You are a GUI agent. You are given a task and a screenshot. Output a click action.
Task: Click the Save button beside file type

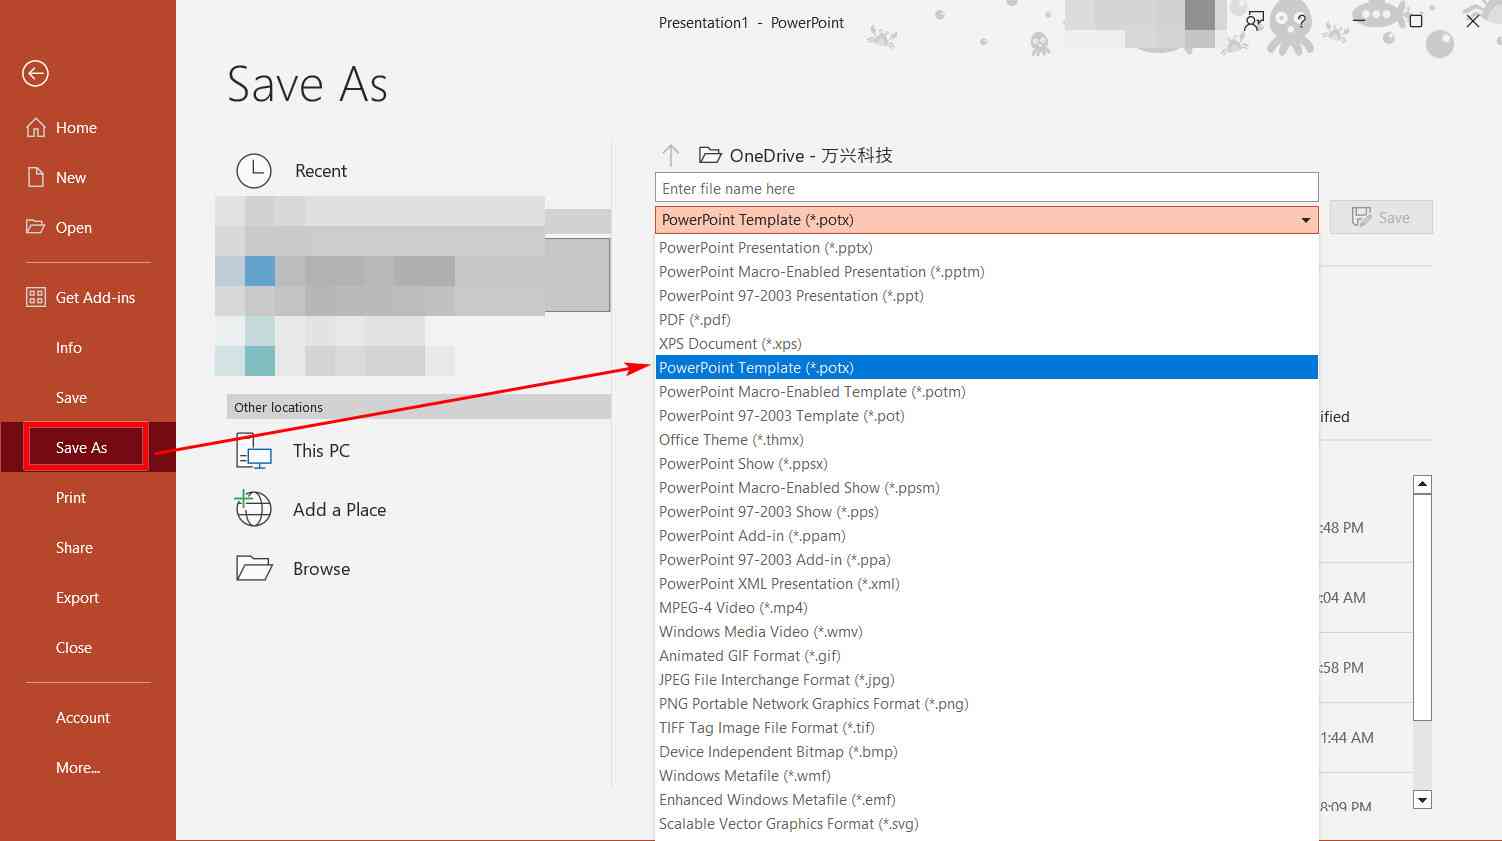point(1381,217)
